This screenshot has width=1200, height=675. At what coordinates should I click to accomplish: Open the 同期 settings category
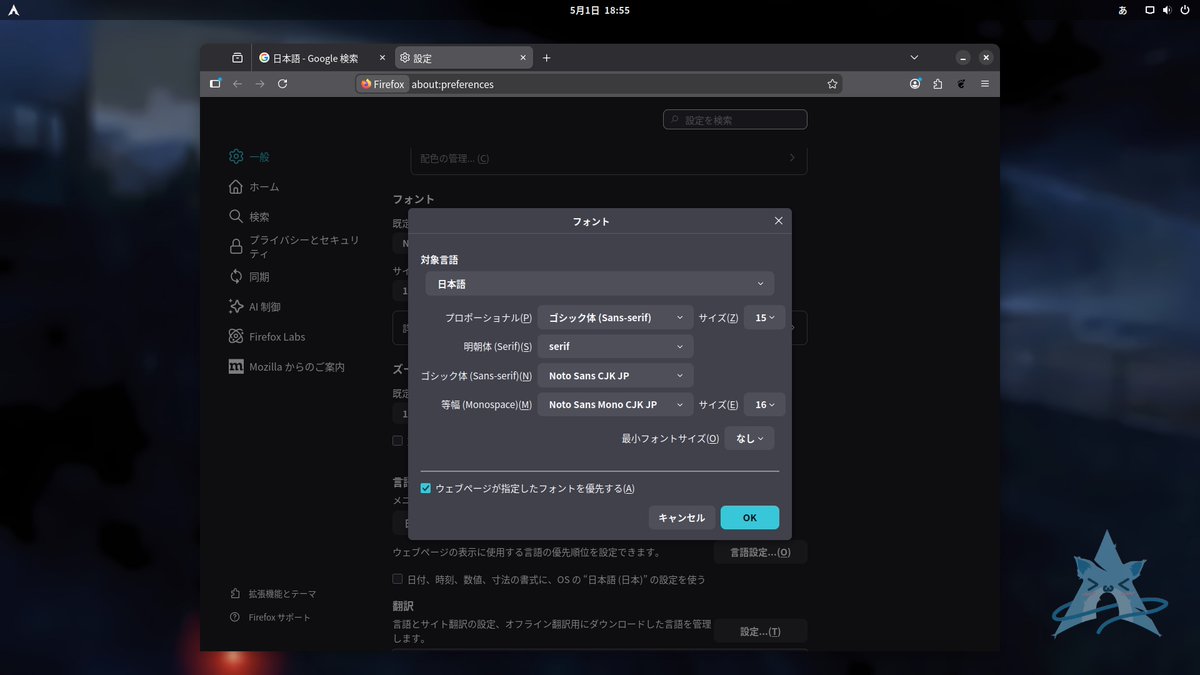(x=249, y=276)
